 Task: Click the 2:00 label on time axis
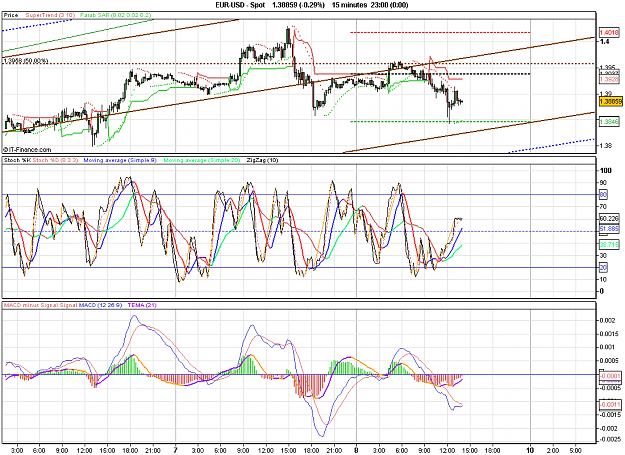552,451
